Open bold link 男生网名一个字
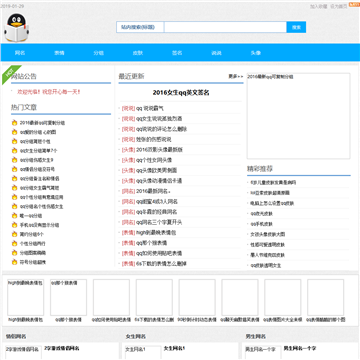 pos(300,348)
